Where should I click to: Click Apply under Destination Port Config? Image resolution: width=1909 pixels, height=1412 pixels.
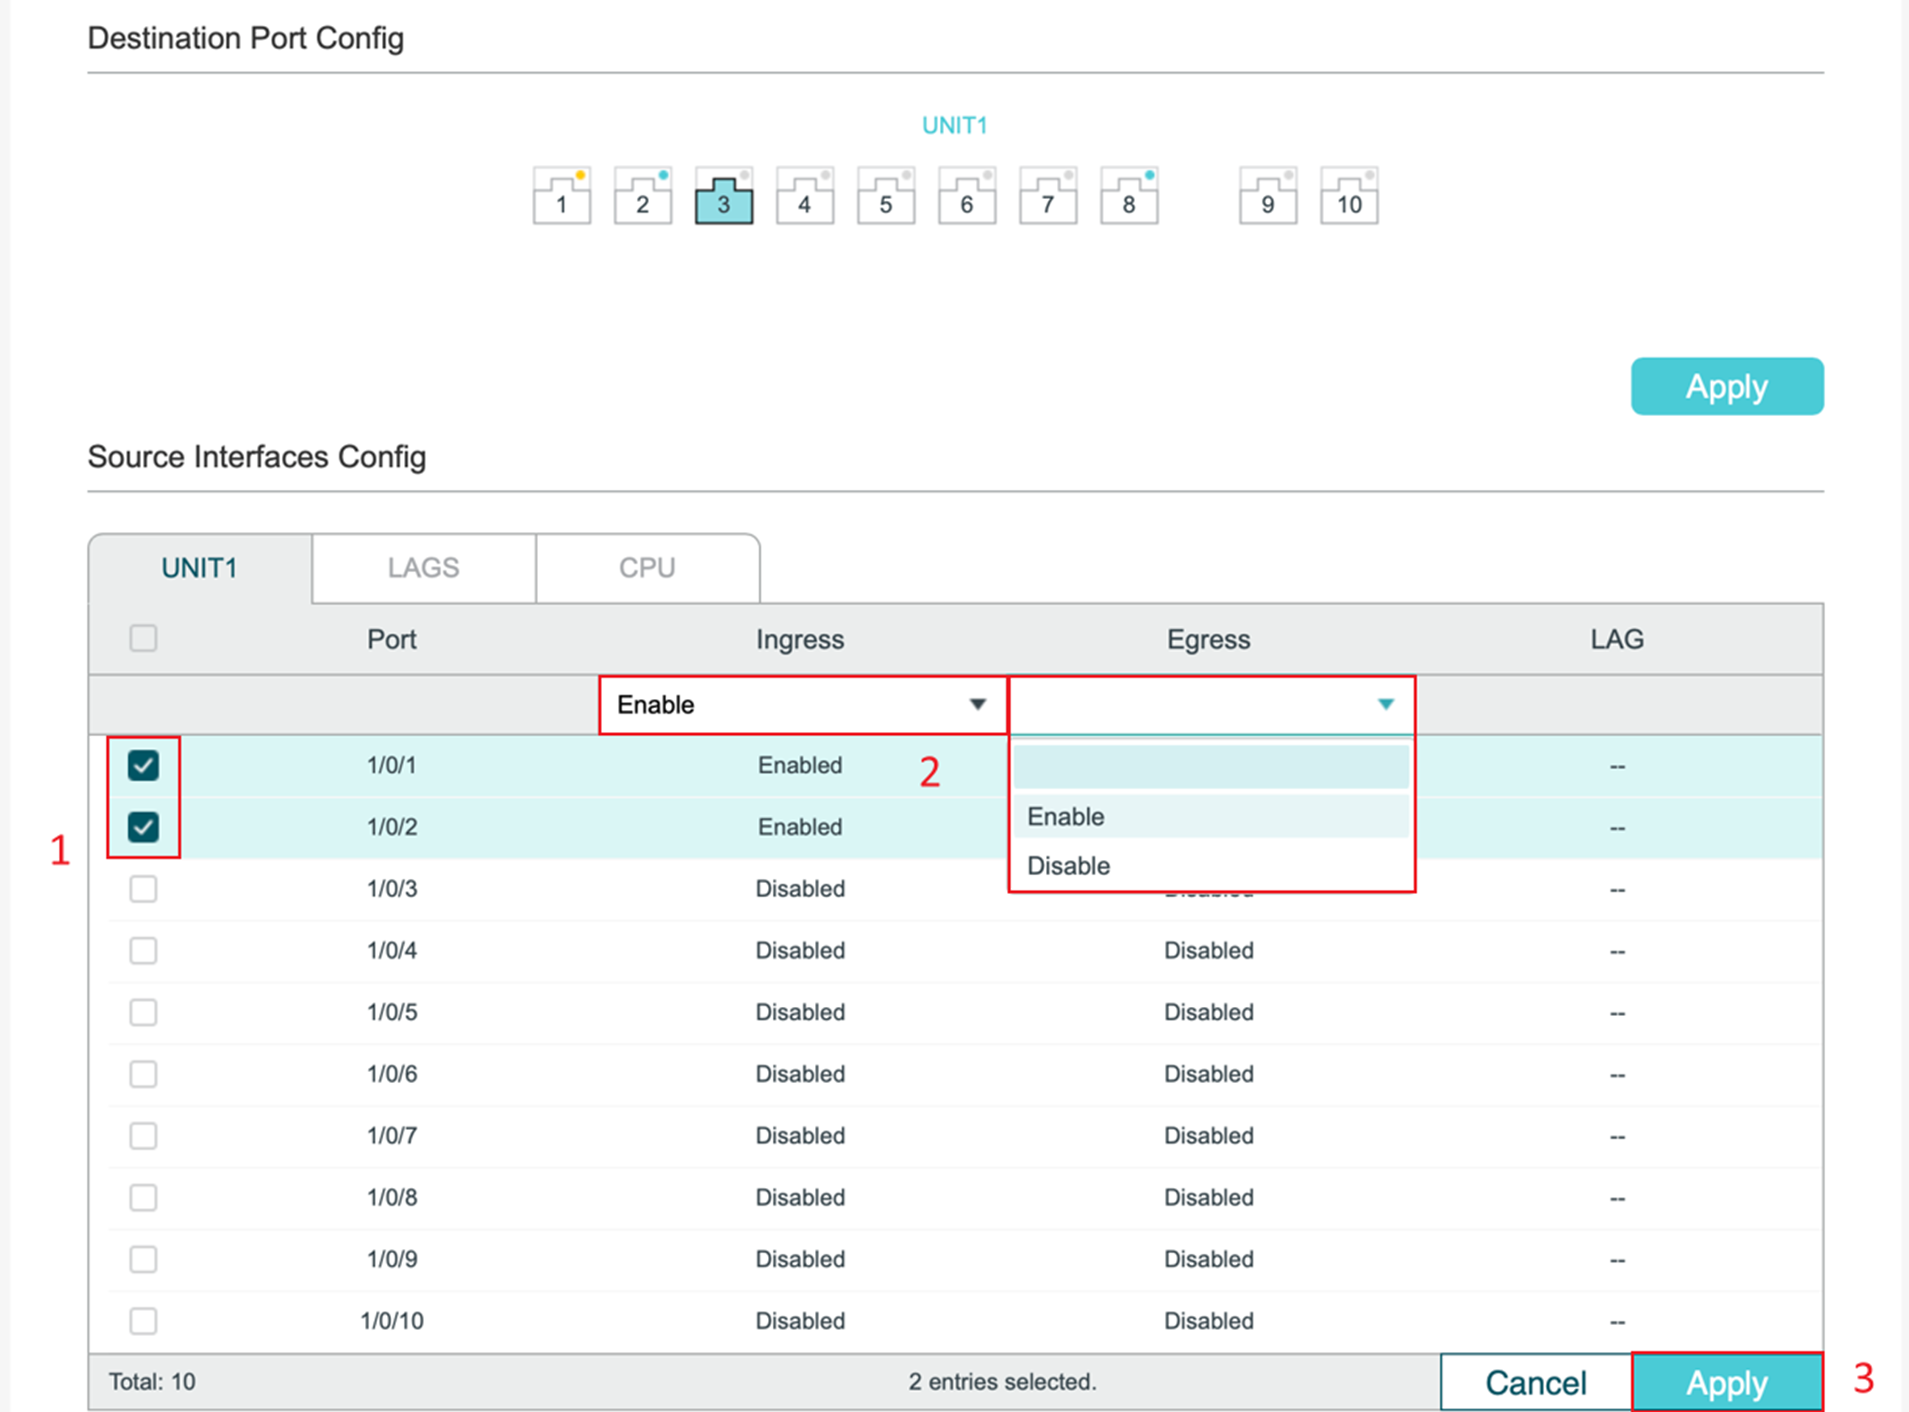pos(1726,386)
